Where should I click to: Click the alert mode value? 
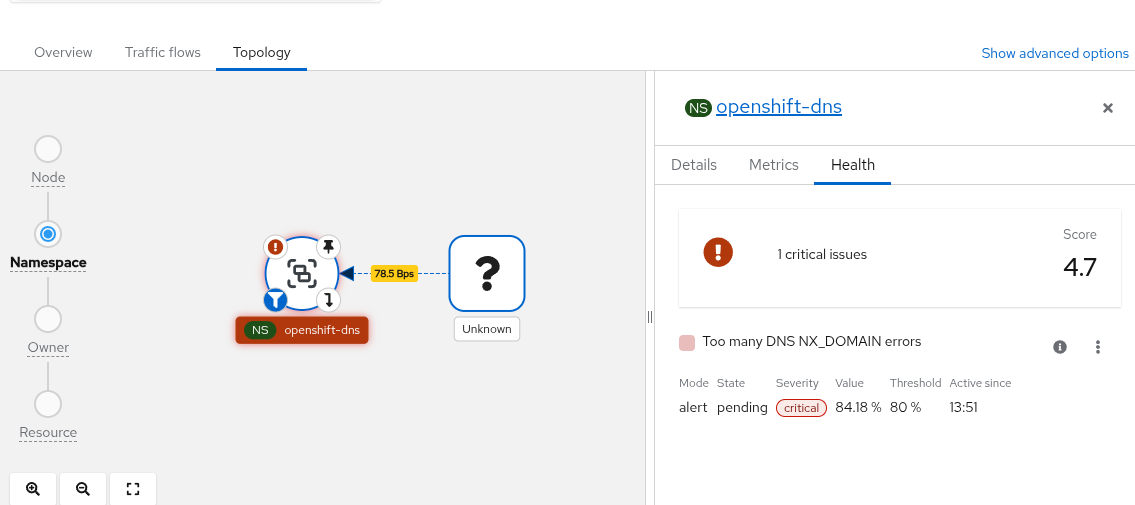(693, 407)
